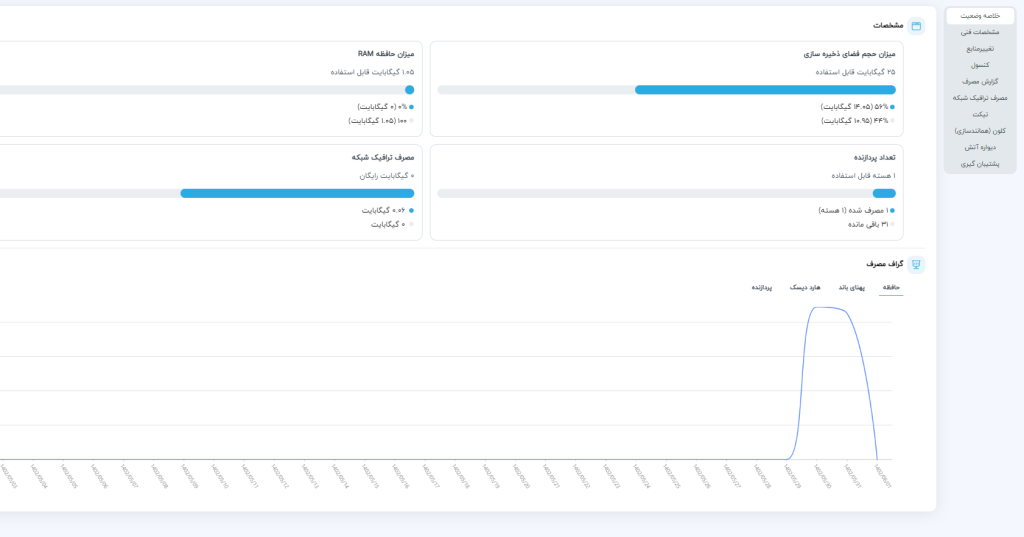
Task: Click the مشخصات section window icon
Action: (916, 25)
